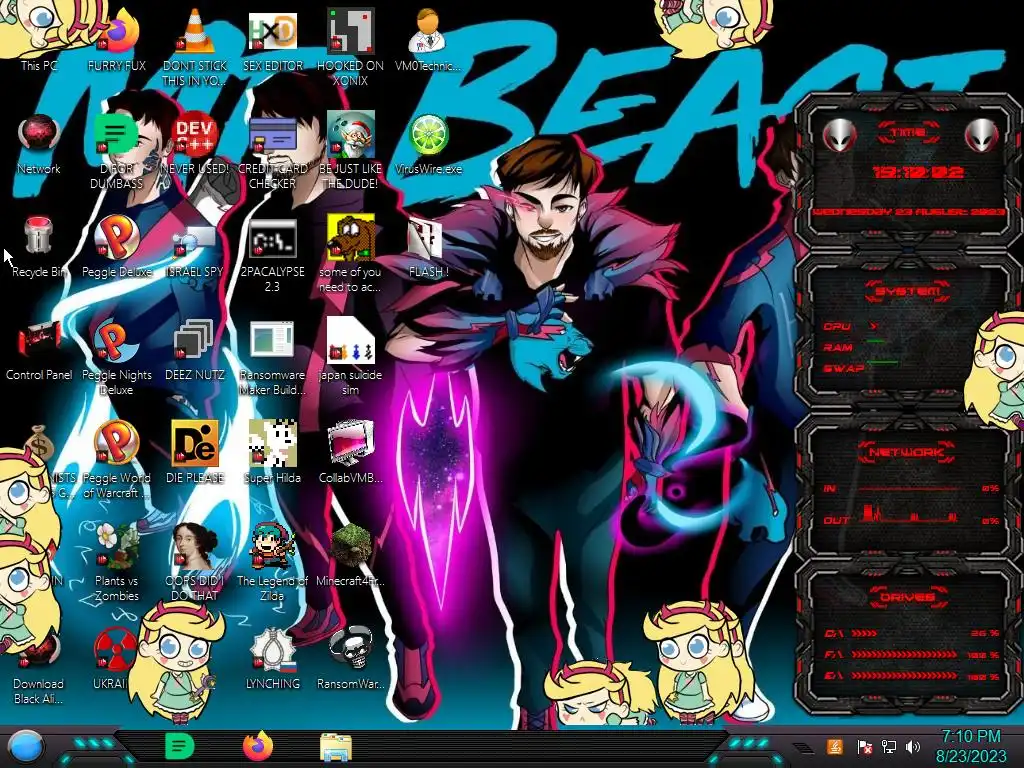The height and width of the screenshot is (768, 1024).
Task: Click the C:\ drive usage bar
Action: coord(912,633)
